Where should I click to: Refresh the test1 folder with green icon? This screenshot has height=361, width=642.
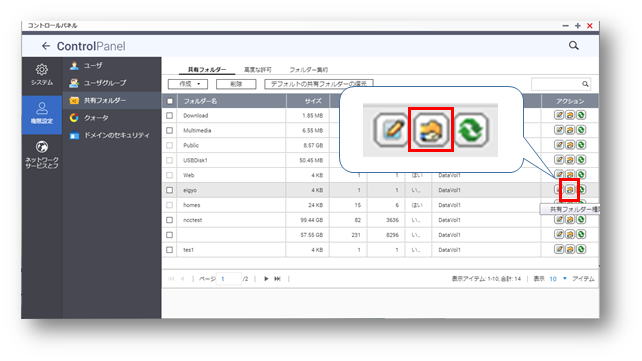(x=581, y=249)
